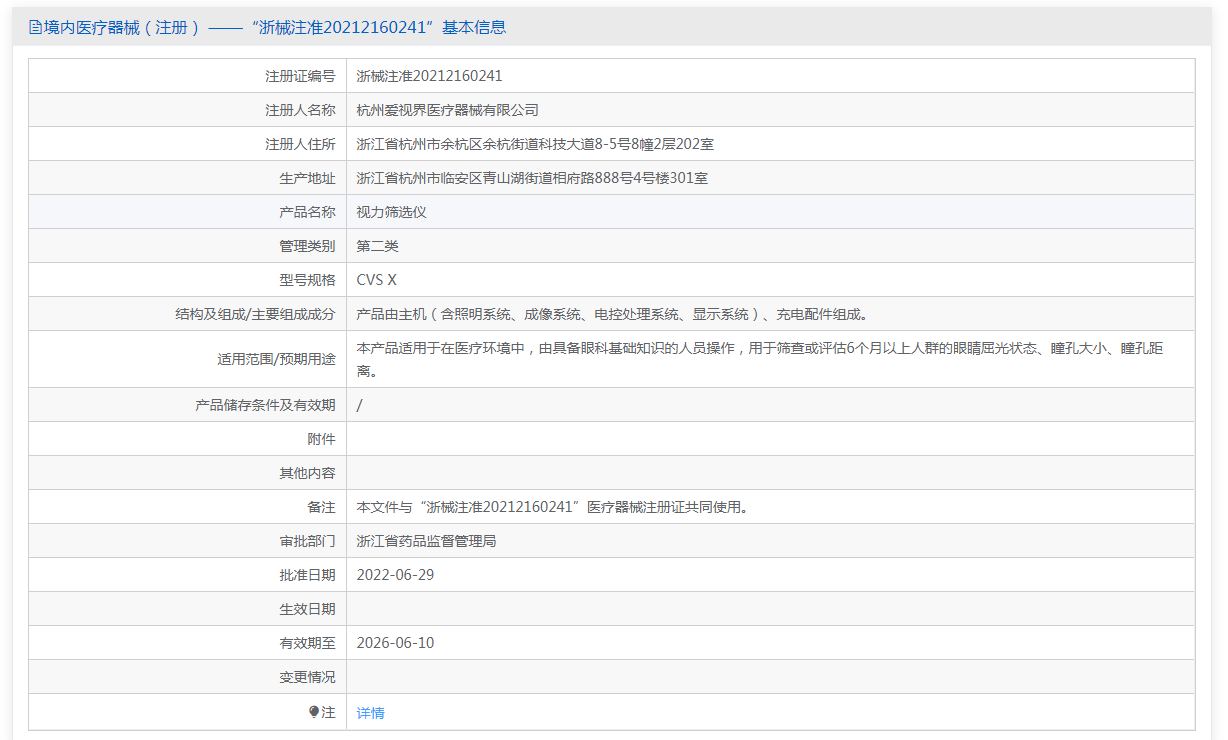Image resolution: width=1228 pixels, height=740 pixels.
Task: Click registrant name 杭州爱视界医疗器械有限公司
Action: (x=447, y=110)
